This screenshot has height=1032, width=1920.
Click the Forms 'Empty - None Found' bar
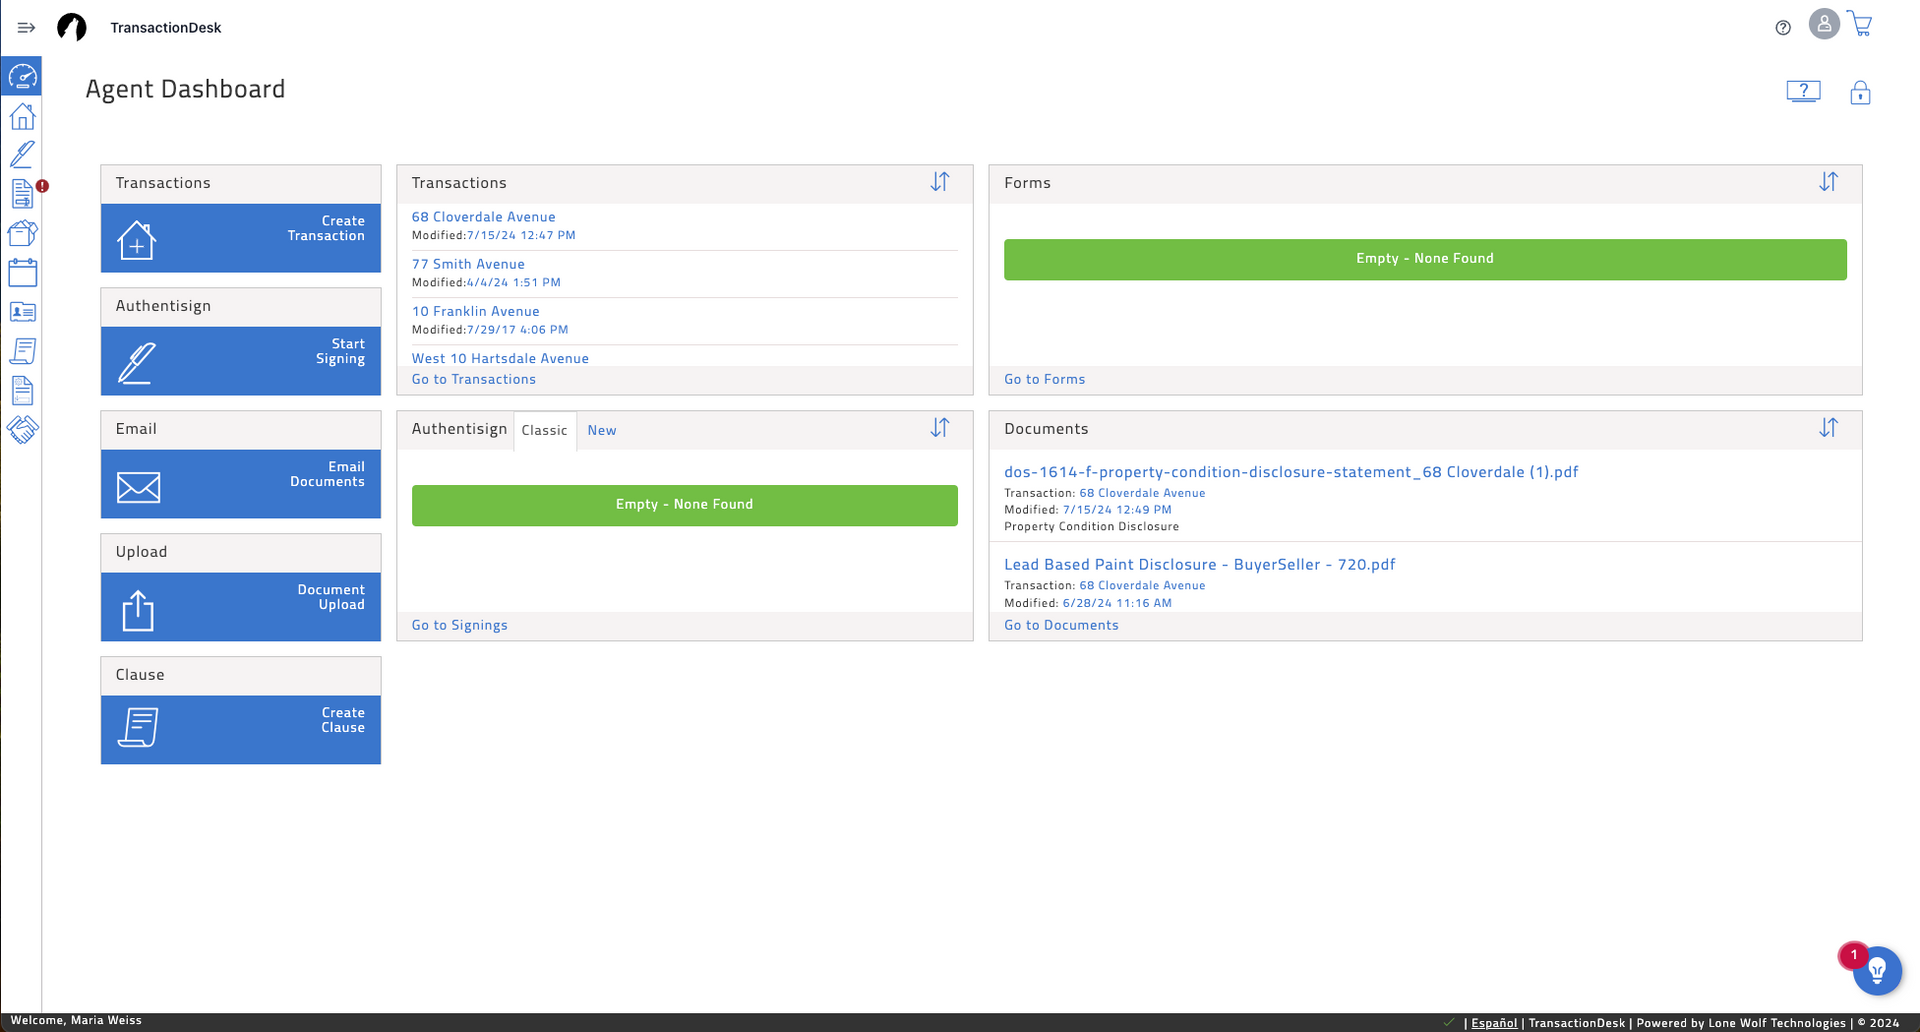coord(1425,259)
